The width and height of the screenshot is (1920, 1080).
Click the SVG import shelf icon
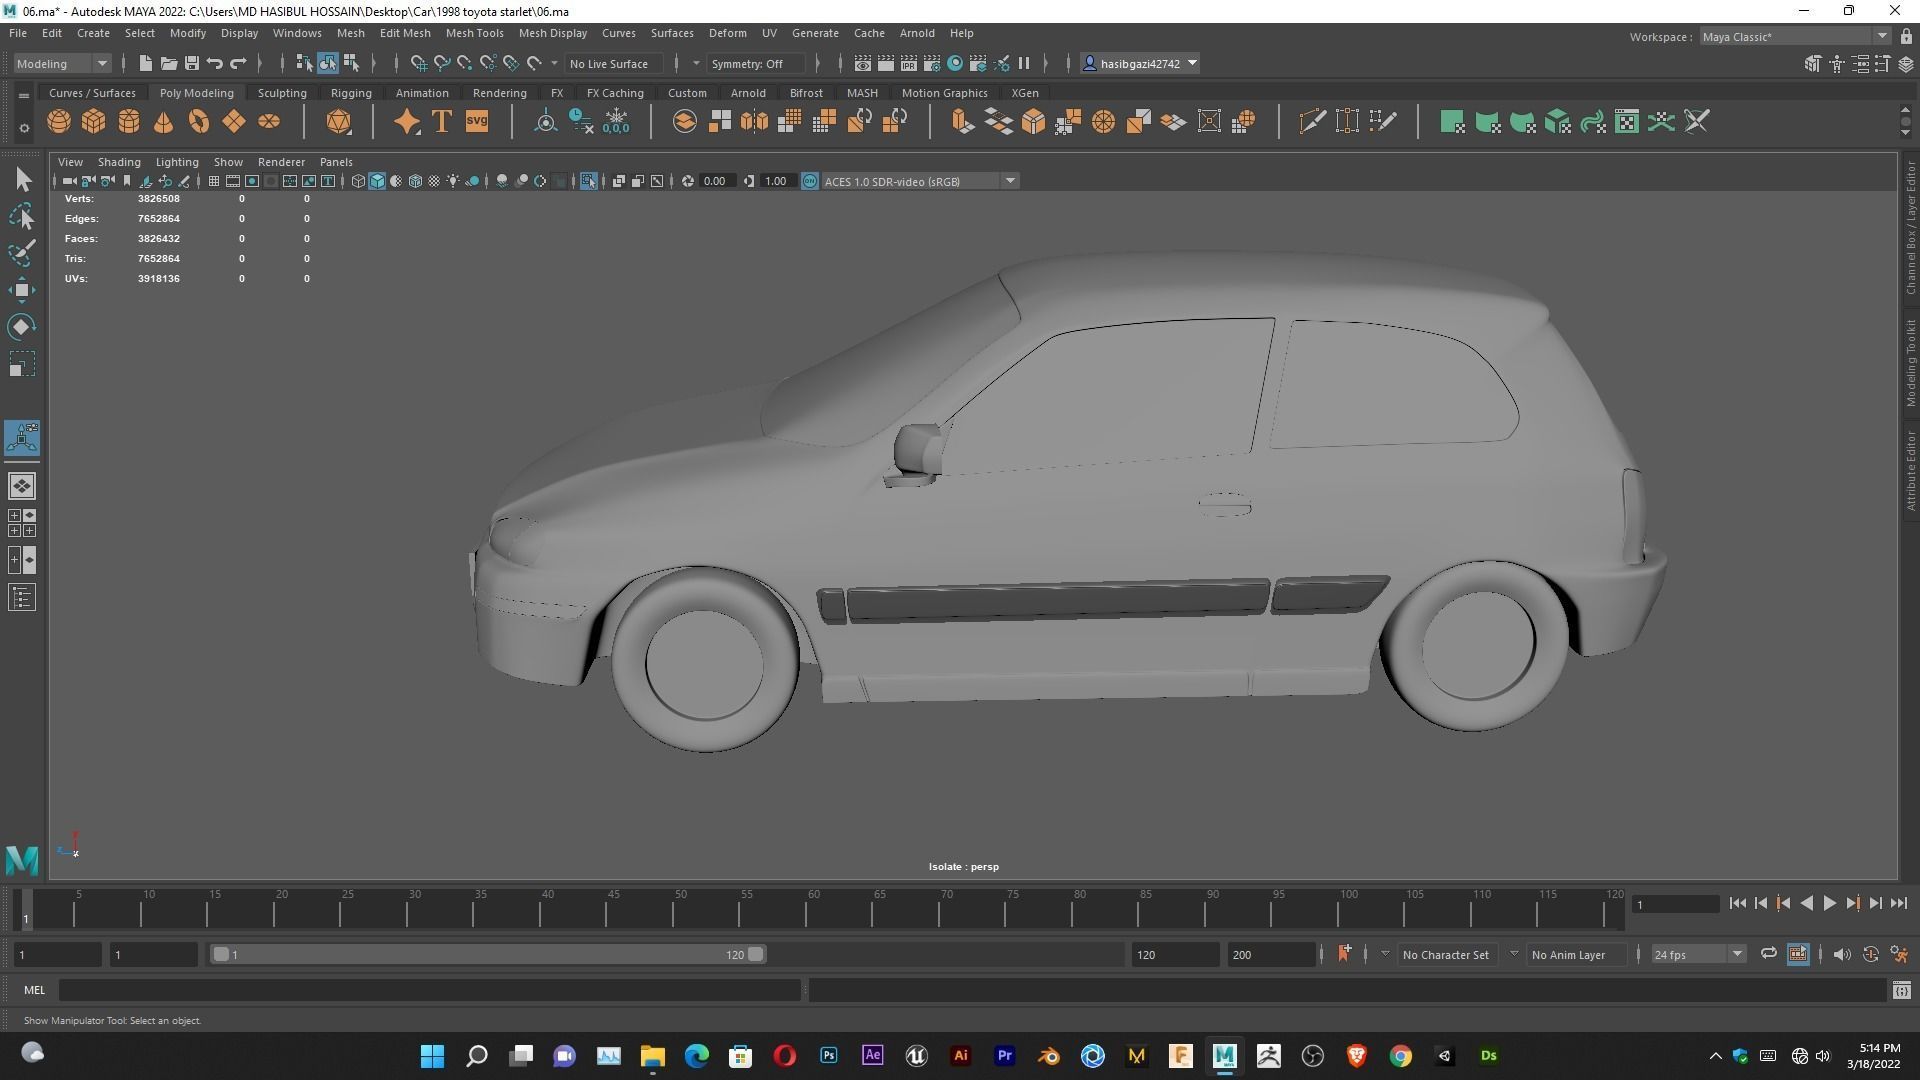point(477,122)
